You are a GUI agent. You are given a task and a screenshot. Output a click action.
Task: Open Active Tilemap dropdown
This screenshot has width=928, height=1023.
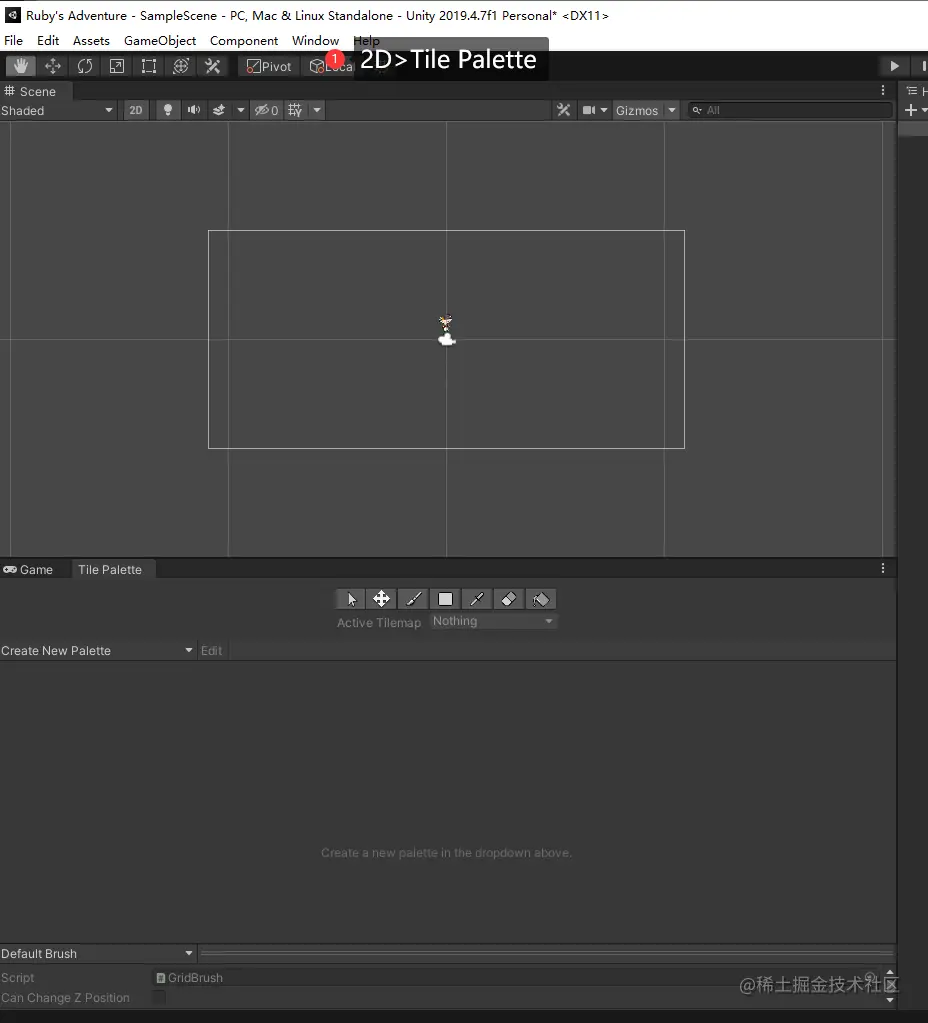coord(493,621)
